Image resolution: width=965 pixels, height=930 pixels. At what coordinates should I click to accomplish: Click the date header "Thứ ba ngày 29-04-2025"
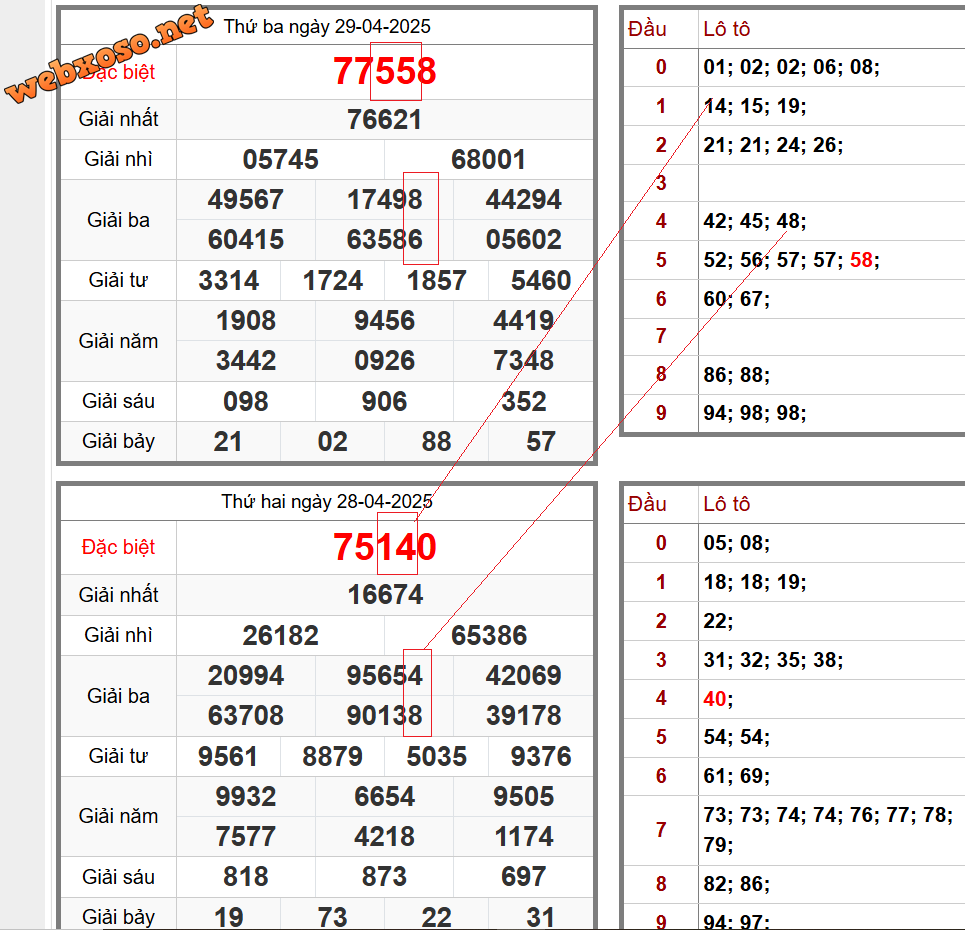327,26
